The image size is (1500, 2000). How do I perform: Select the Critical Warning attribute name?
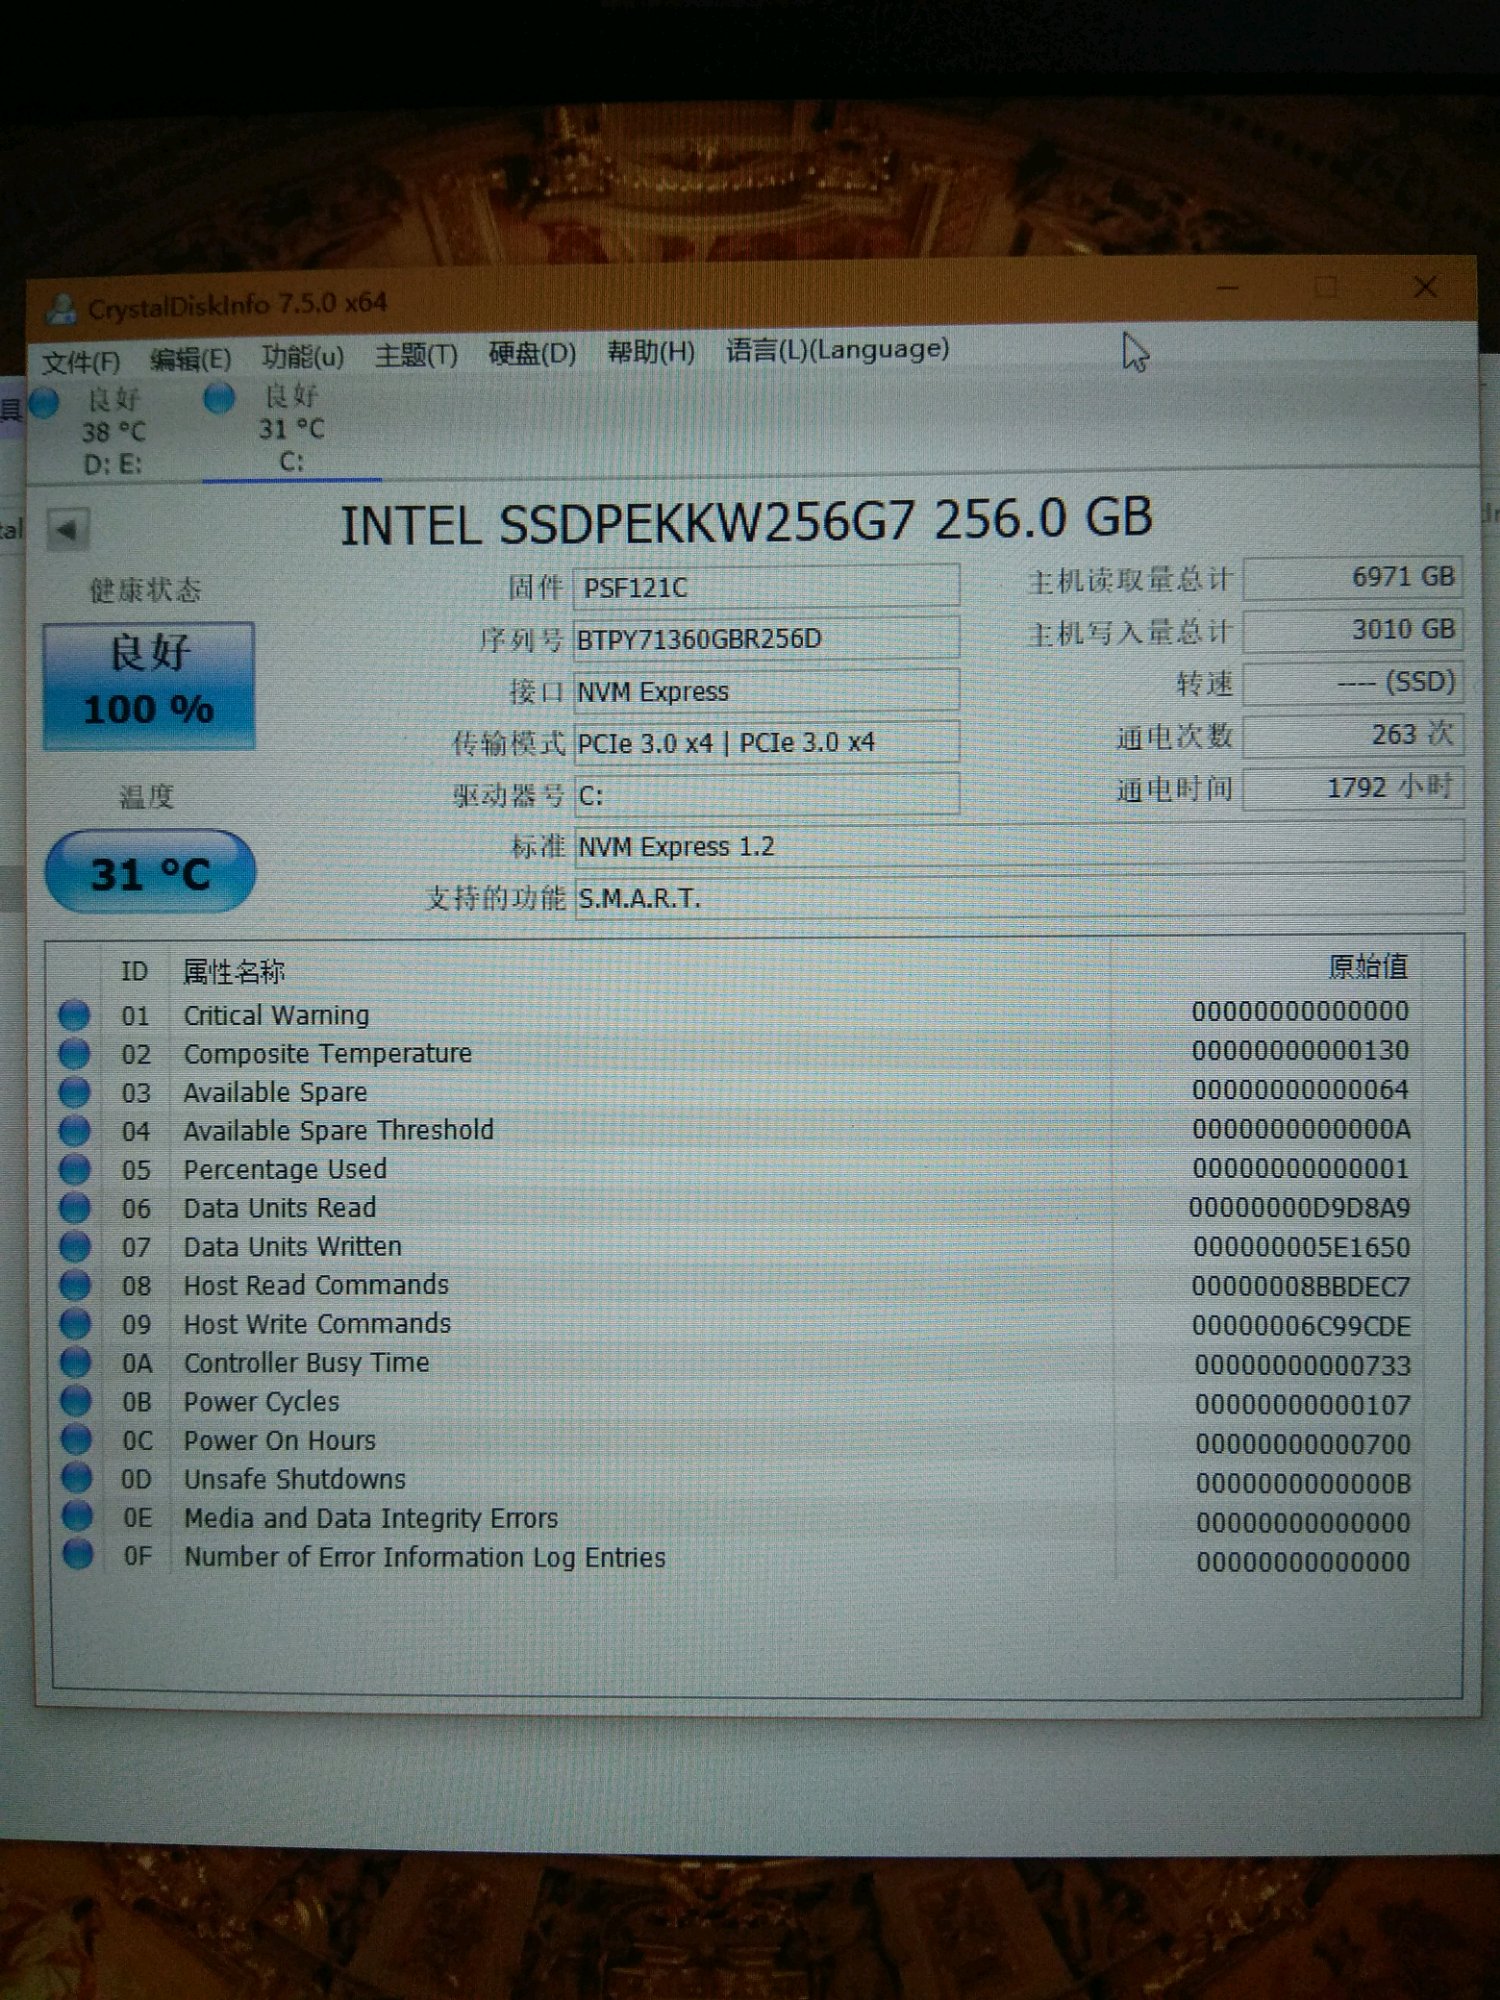(x=276, y=1015)
